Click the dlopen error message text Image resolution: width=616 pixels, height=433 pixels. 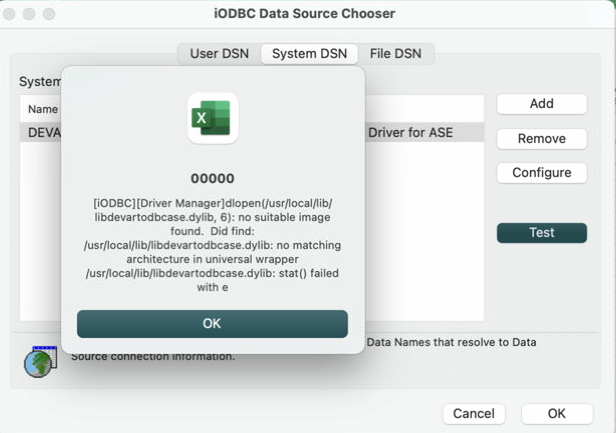point(213,245)
